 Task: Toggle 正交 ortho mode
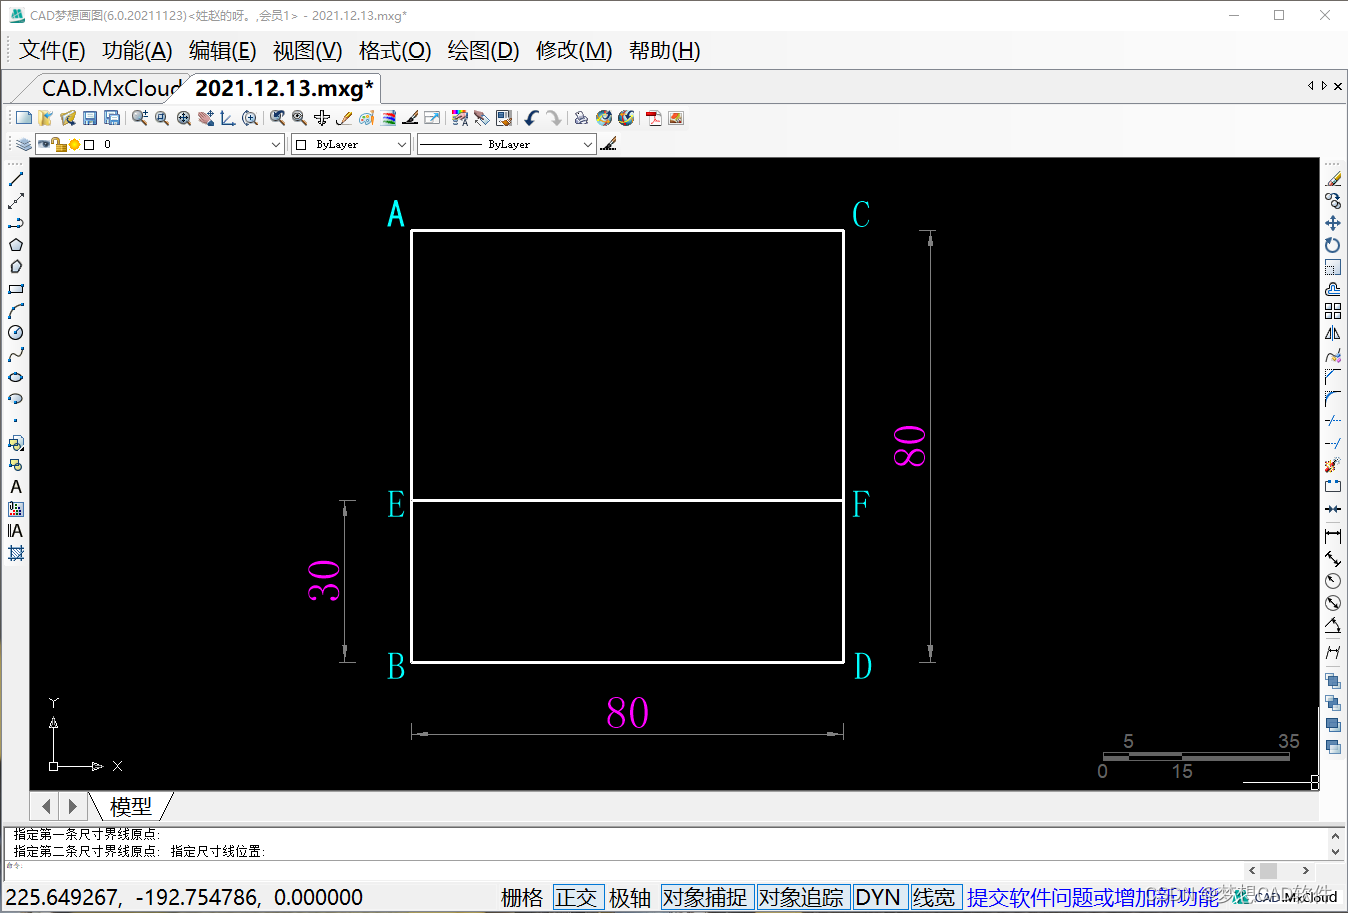[x=577, y=897]
